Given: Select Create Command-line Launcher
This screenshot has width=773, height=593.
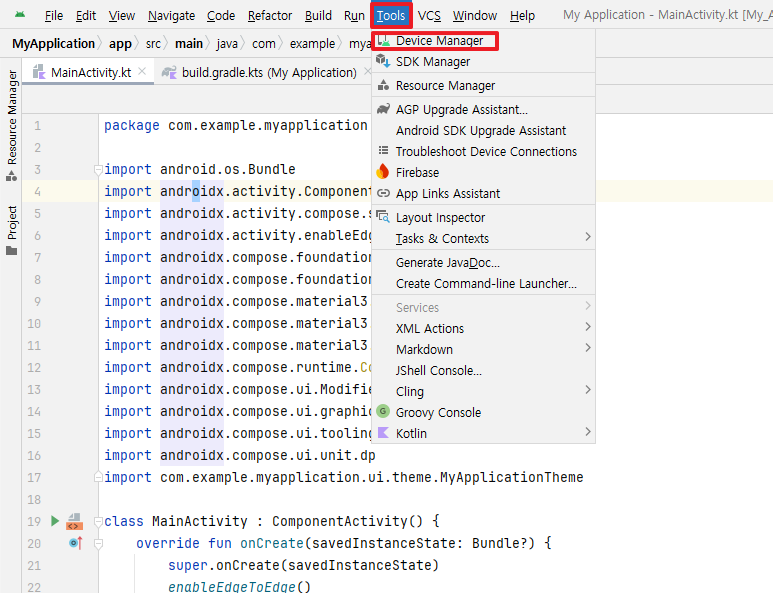Looking at the screenshot, I should [484, 283].
